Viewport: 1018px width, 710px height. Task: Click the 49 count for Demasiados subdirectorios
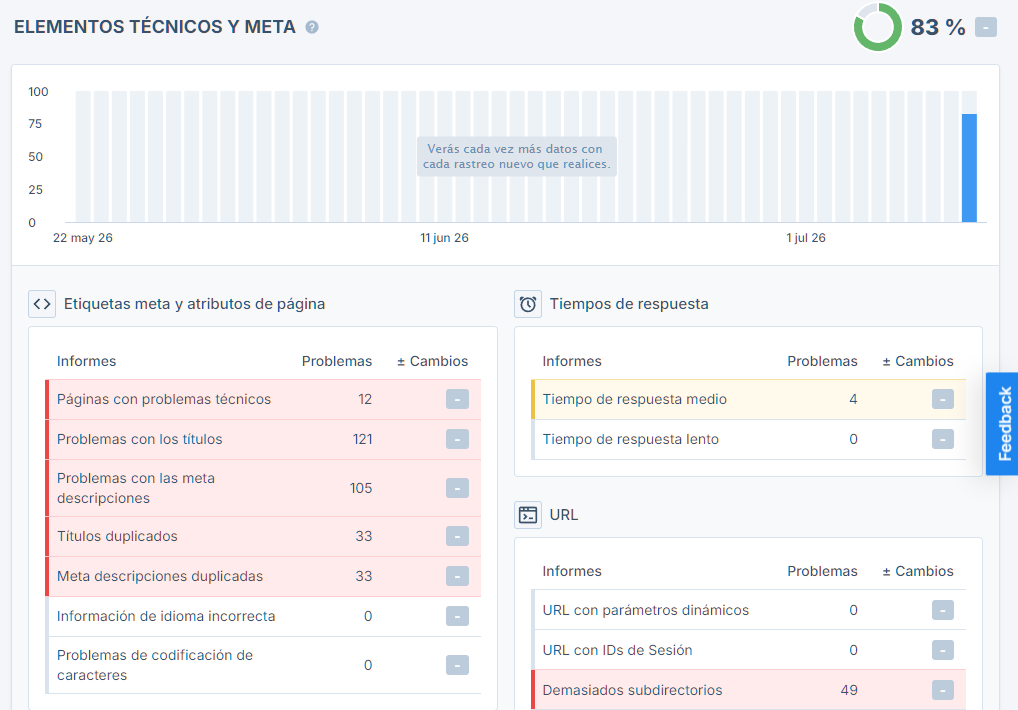coord(849,690)
